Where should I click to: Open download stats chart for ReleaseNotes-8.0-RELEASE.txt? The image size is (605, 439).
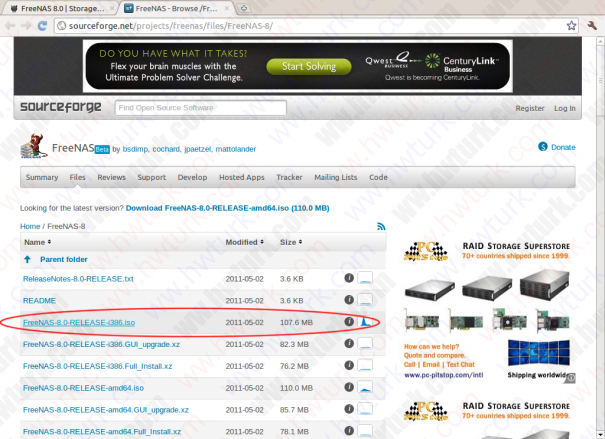point(365,278)
